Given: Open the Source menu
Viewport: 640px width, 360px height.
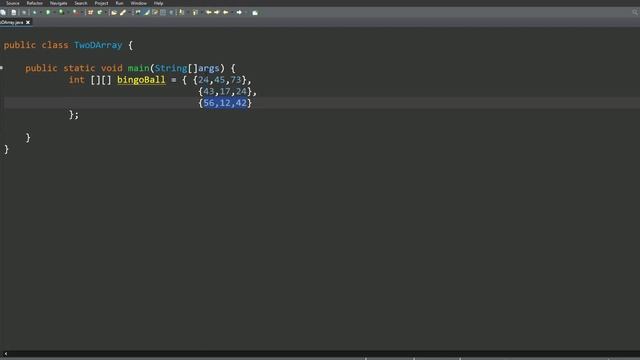Looking at the screenshot, I should coord(13,3).
